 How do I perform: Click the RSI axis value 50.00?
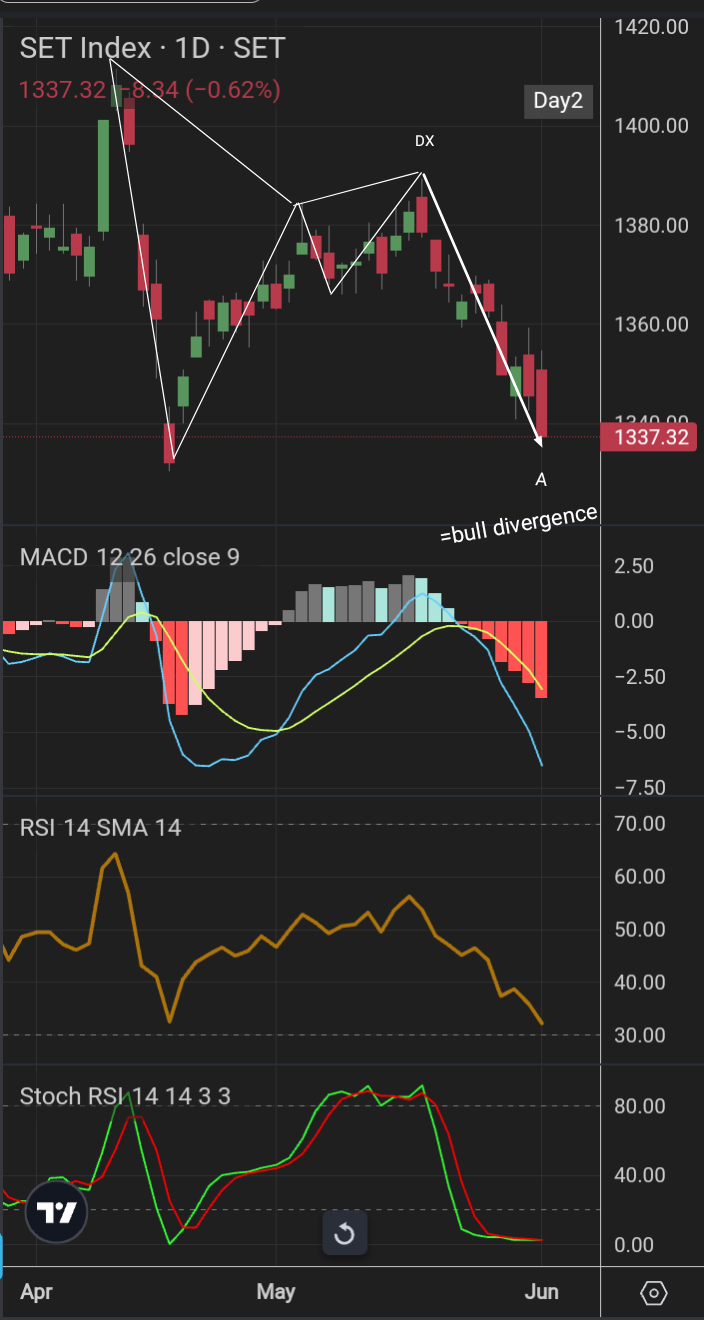click(639, 930)
